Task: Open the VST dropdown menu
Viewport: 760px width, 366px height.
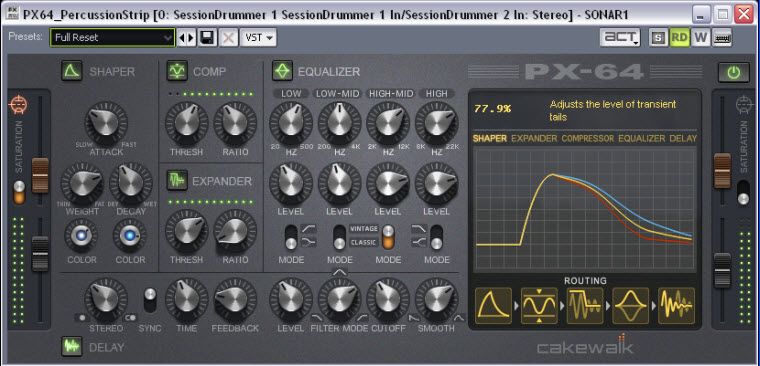Action: click(259, 38)
